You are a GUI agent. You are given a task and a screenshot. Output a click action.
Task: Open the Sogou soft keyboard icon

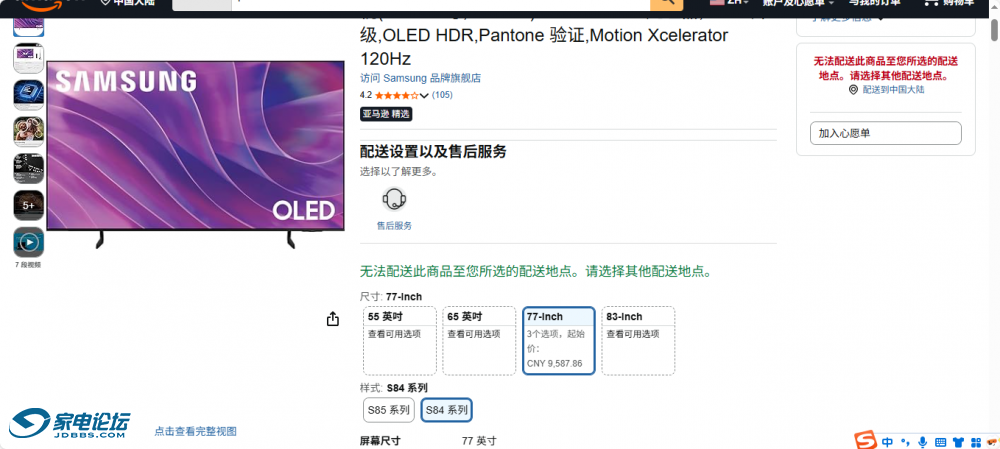pos(941,442)
